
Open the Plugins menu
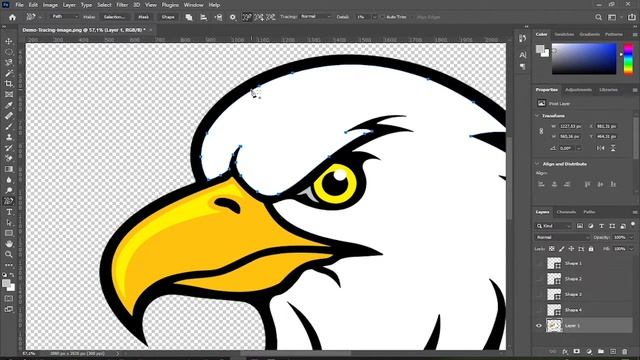click(x=170, y=5)
